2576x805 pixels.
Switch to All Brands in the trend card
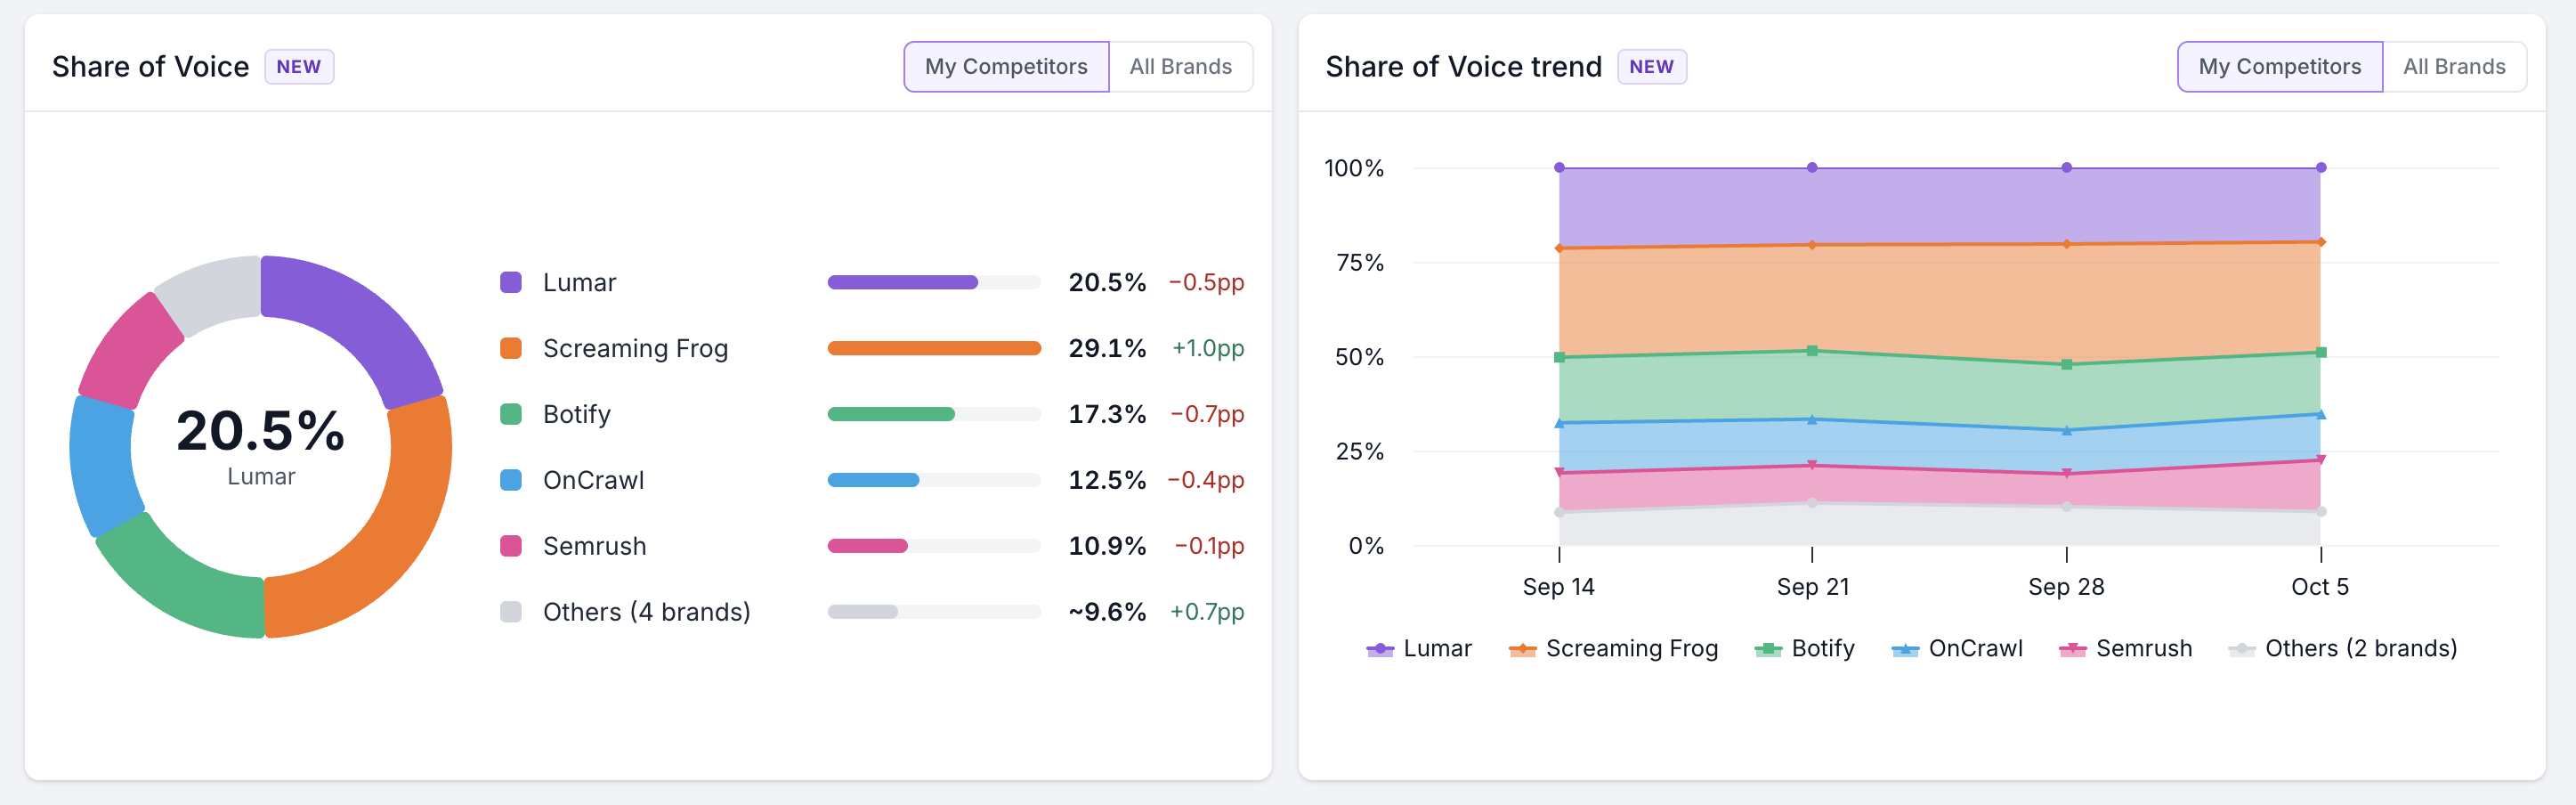(x=2454, y=67)
